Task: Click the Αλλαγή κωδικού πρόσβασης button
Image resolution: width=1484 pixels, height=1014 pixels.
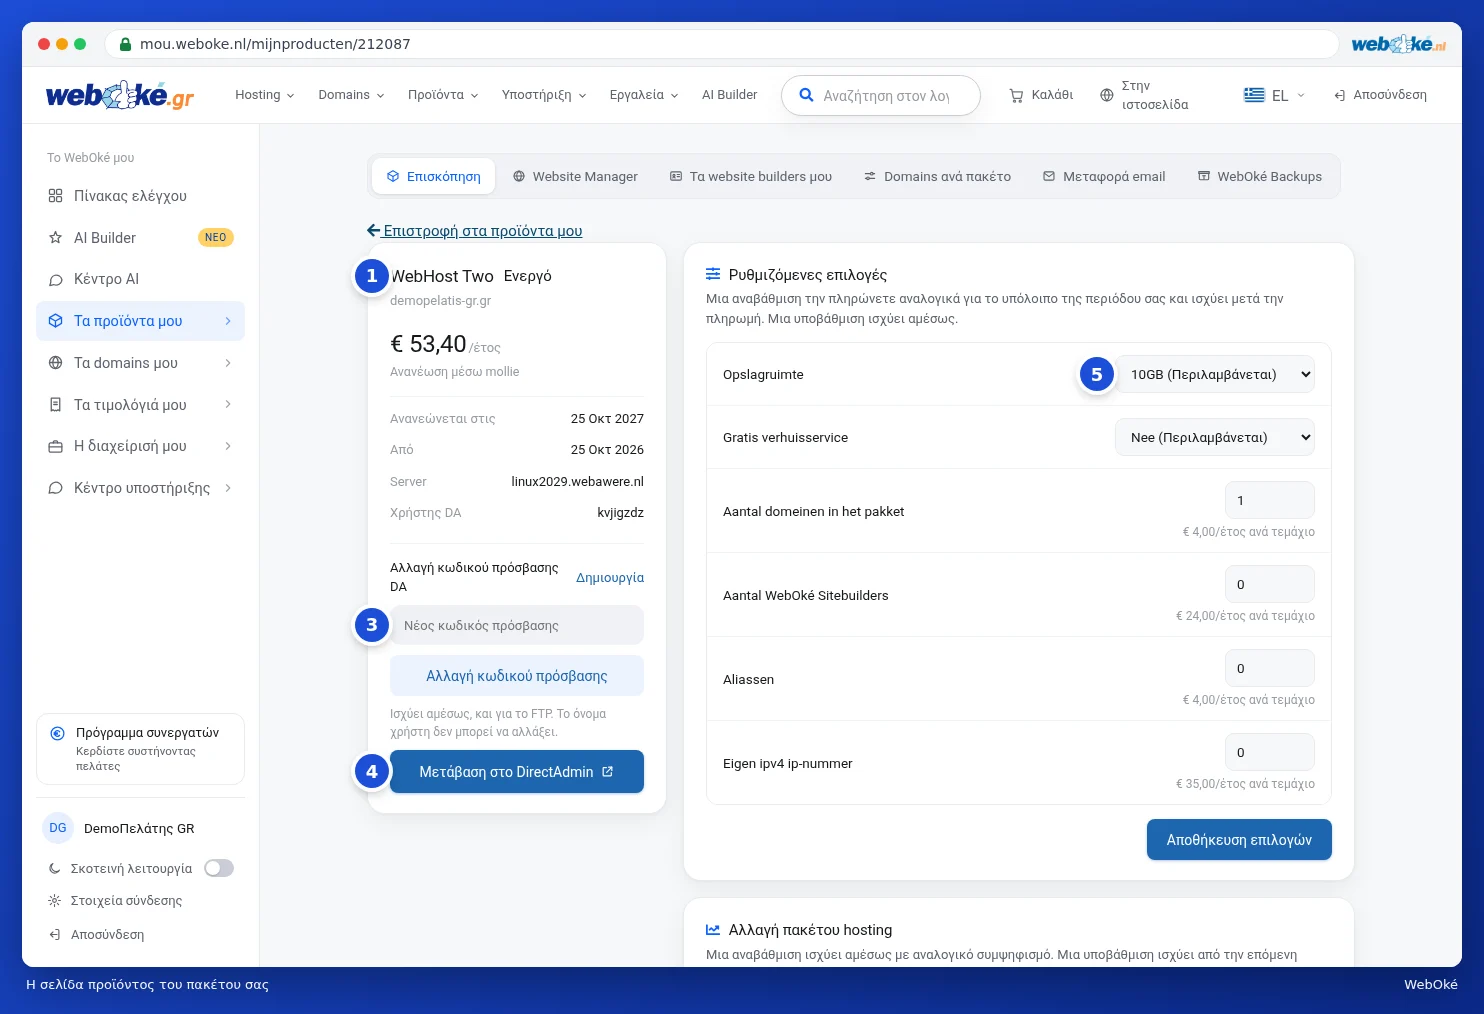Action: pos(517,676)
